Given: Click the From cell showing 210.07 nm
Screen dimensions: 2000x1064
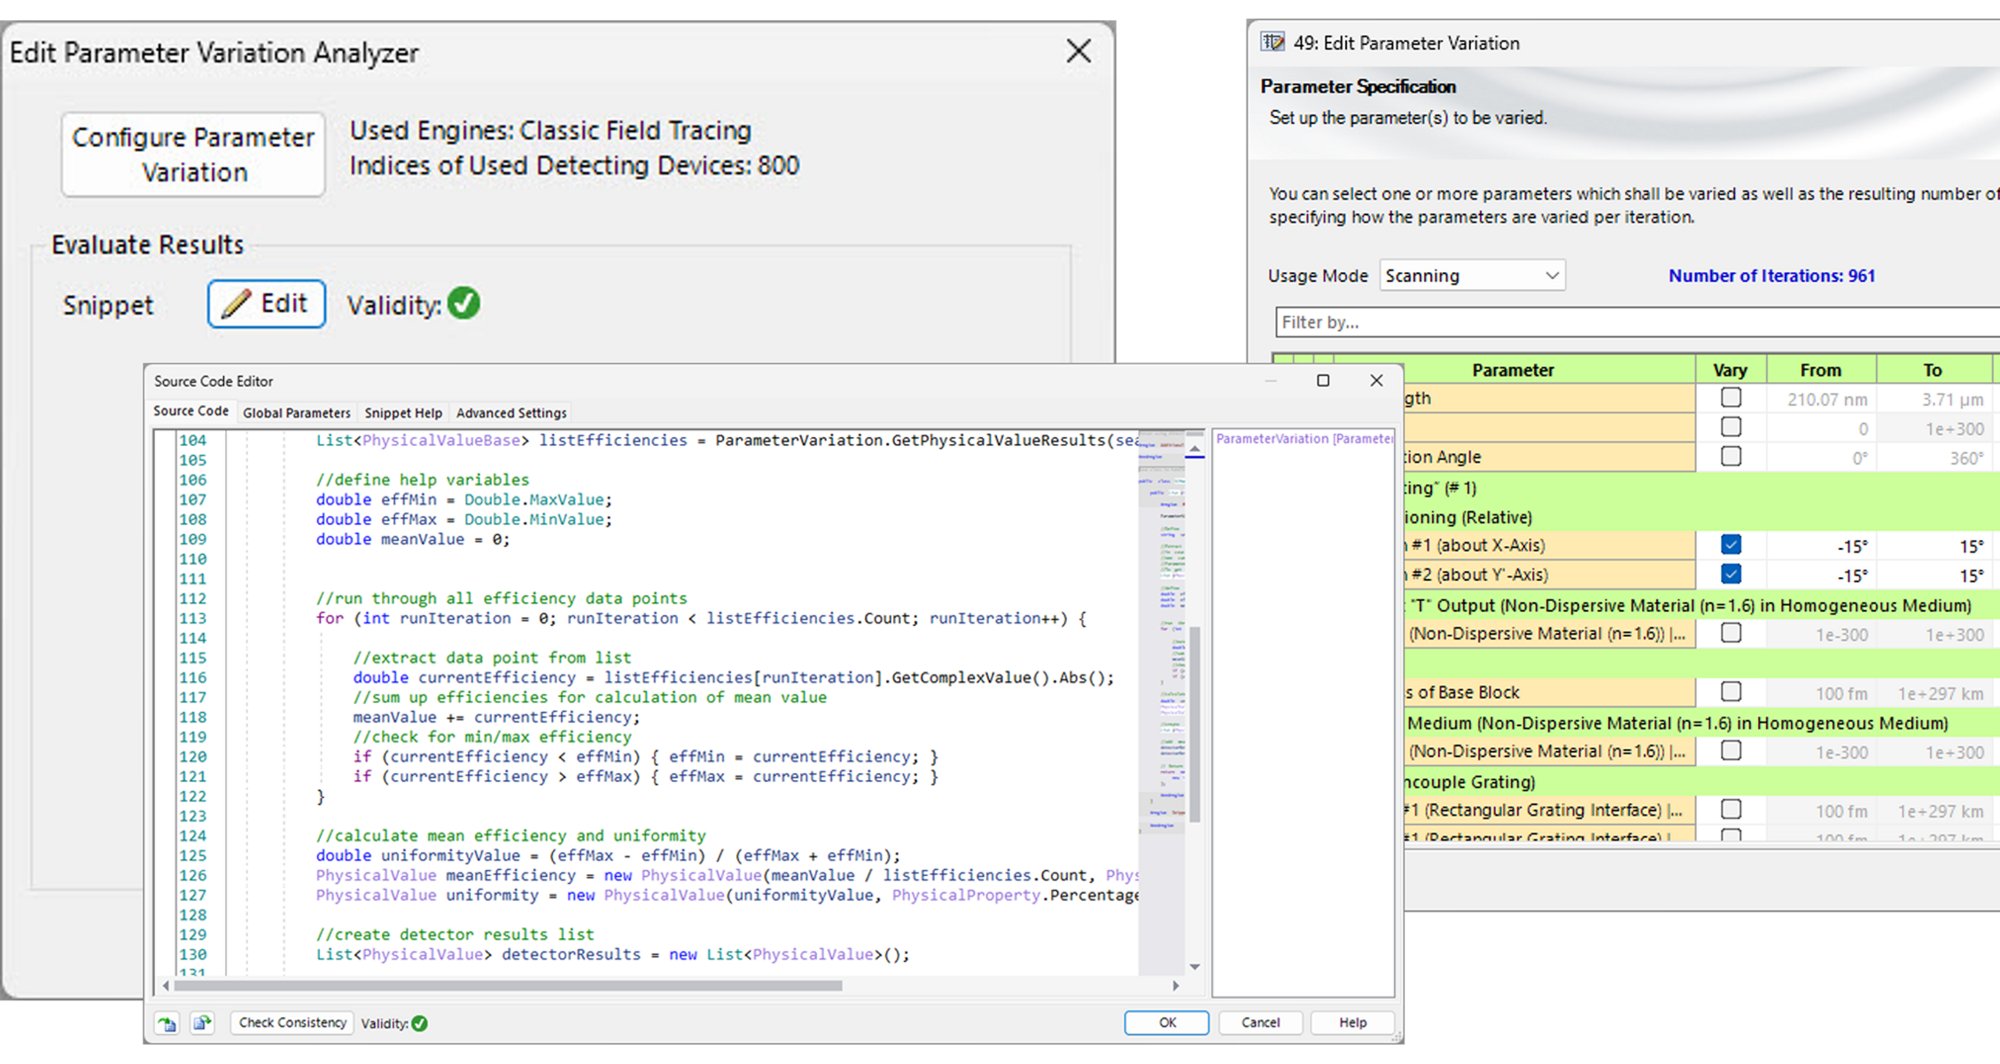Looking at the screenshot, I should [1821, 399].
